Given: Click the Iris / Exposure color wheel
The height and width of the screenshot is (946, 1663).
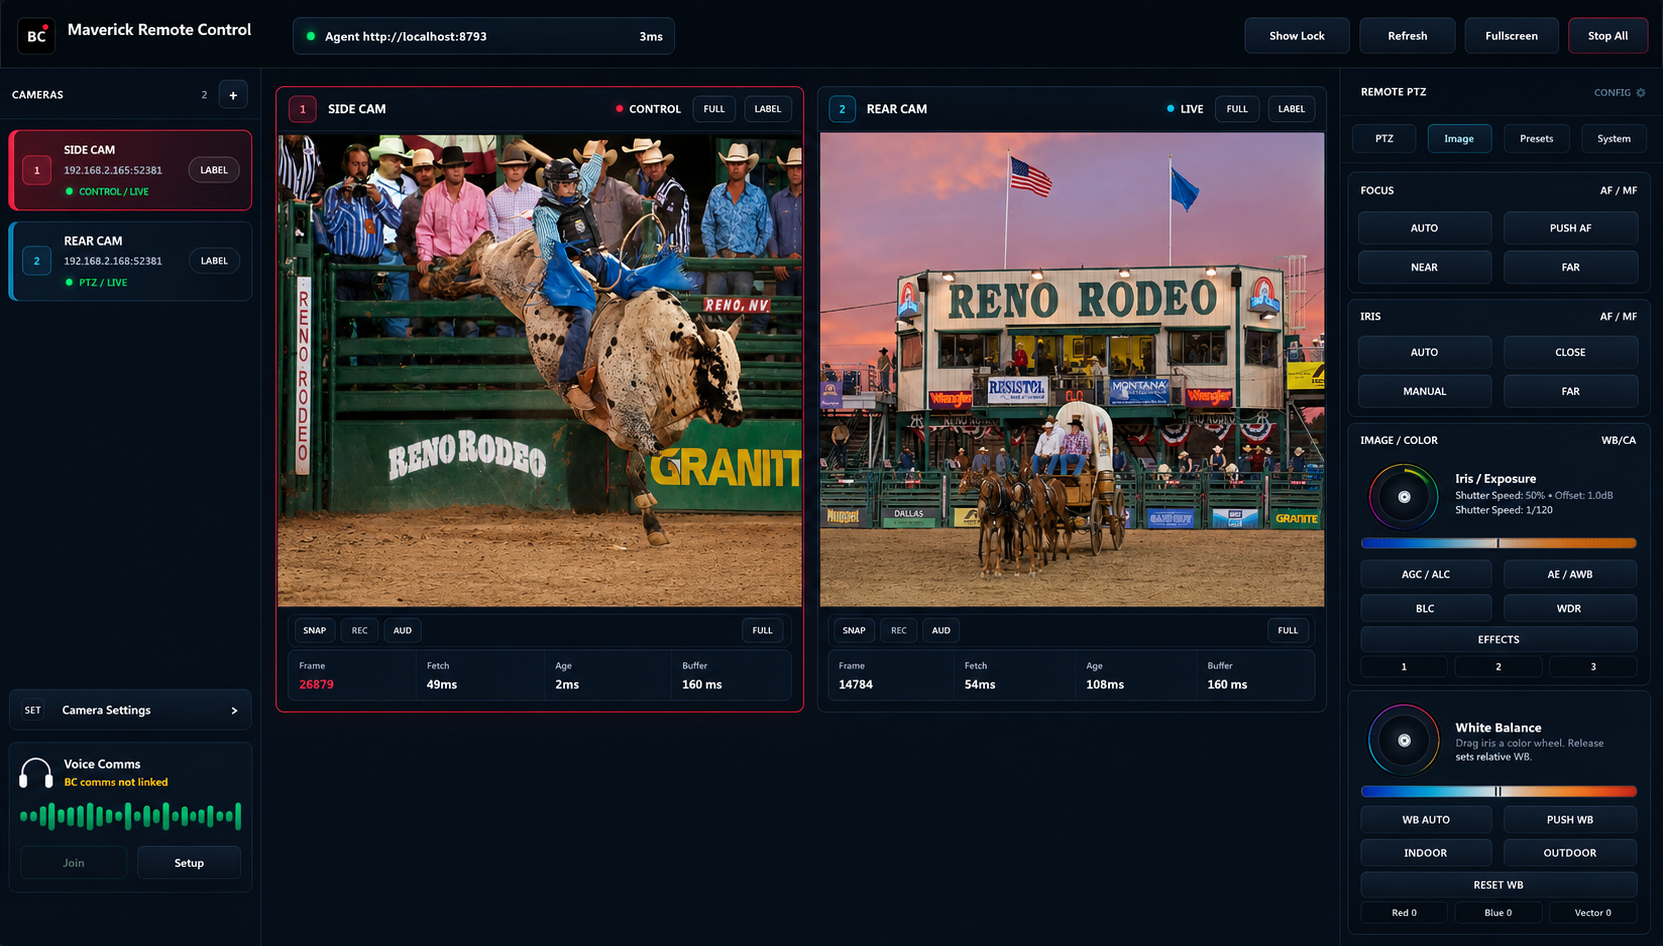Looking at the screenshot, I should coord(1404,497).
